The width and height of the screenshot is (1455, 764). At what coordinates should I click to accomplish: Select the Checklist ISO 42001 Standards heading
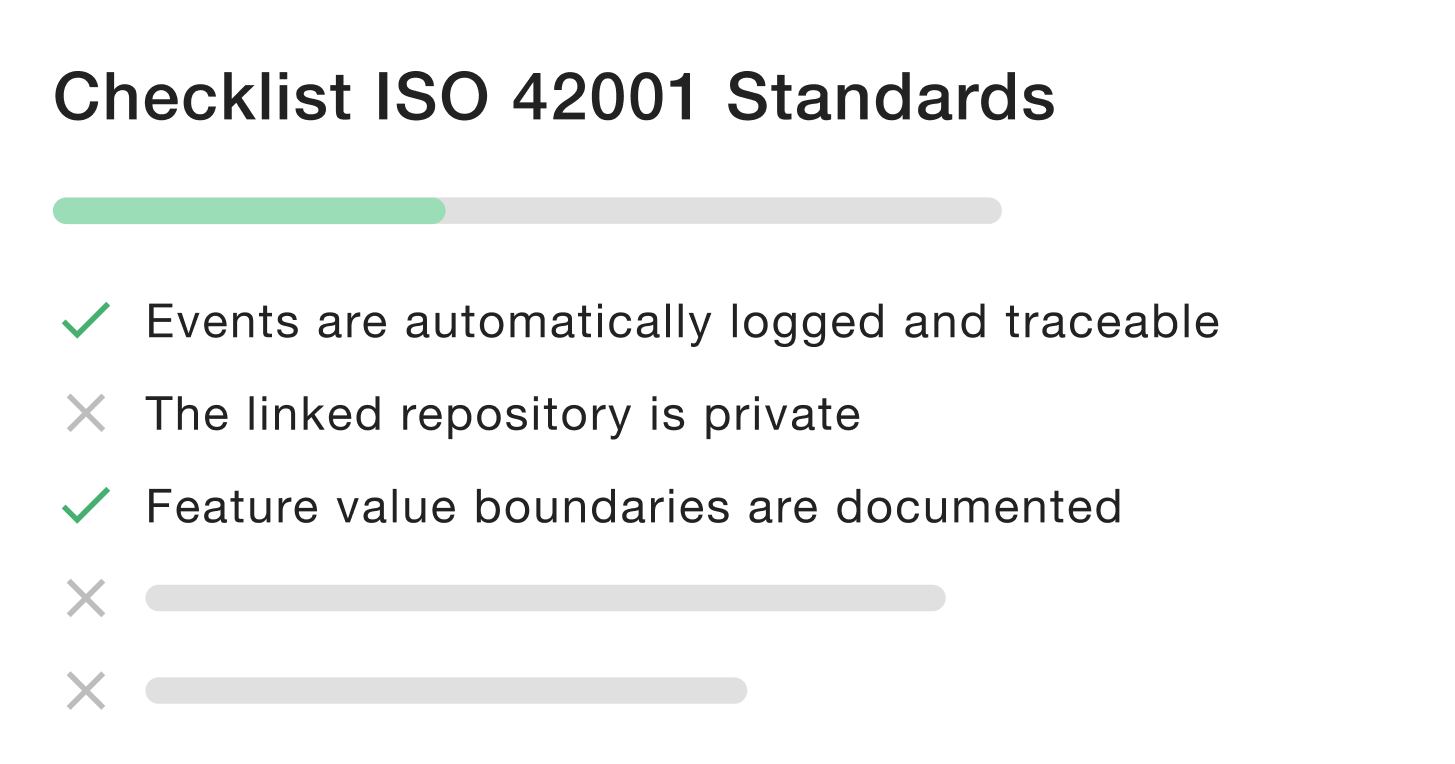point(554,97)
